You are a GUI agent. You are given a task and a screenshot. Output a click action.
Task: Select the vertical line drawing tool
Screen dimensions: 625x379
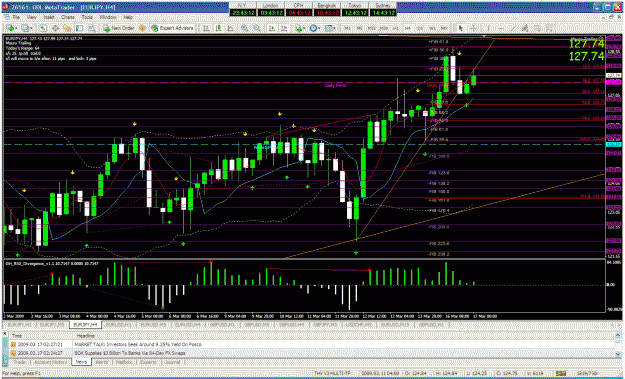point(488,28)
